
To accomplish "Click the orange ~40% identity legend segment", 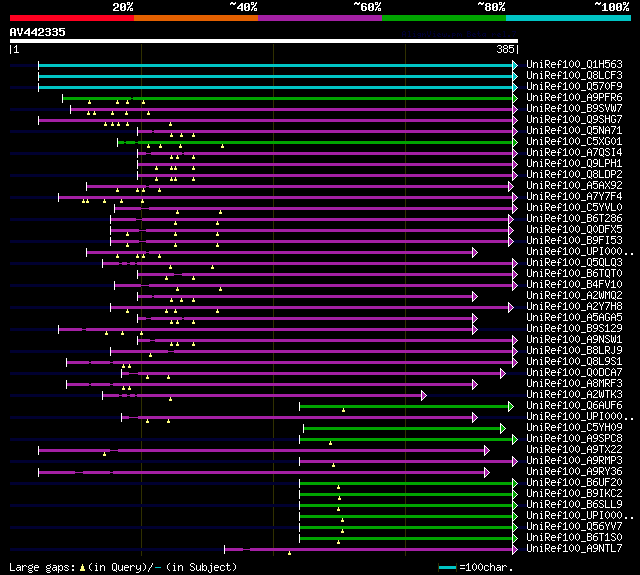I will point(196,18).
